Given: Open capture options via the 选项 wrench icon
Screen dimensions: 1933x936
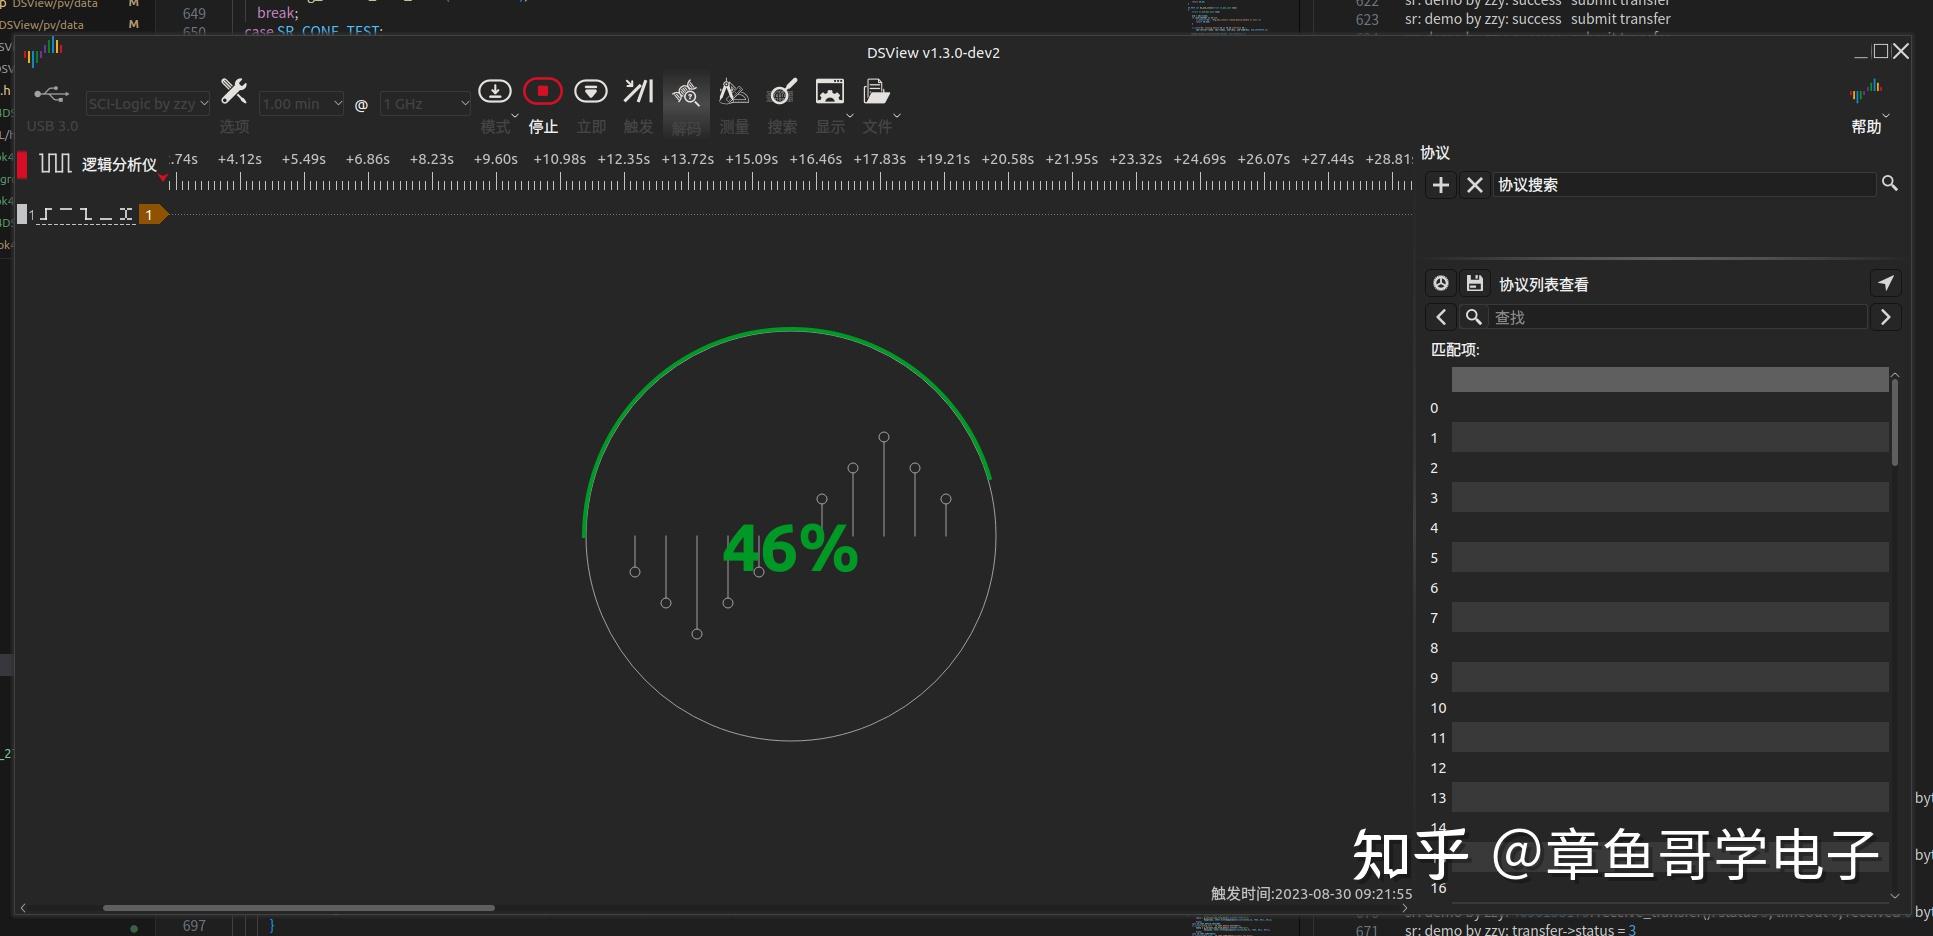Looking at the screenshot, I should (234, 91).
